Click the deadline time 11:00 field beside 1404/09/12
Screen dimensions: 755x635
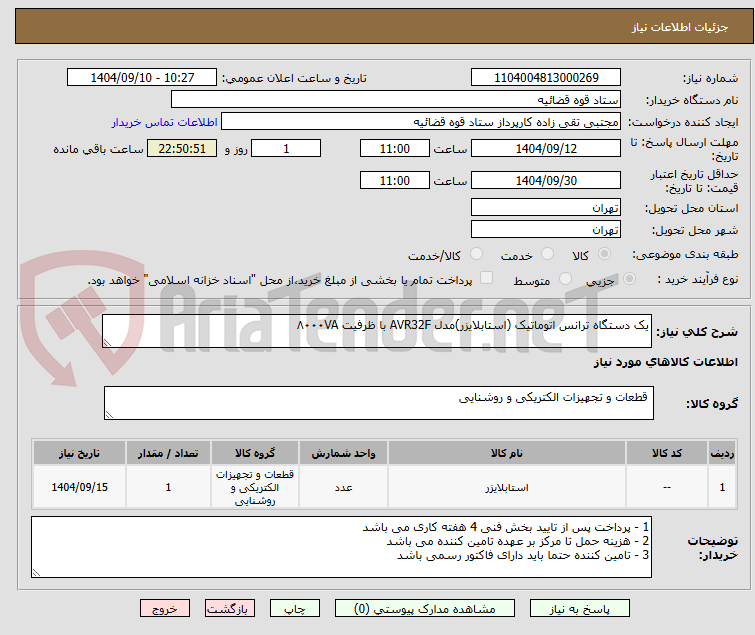click(395, 148)
